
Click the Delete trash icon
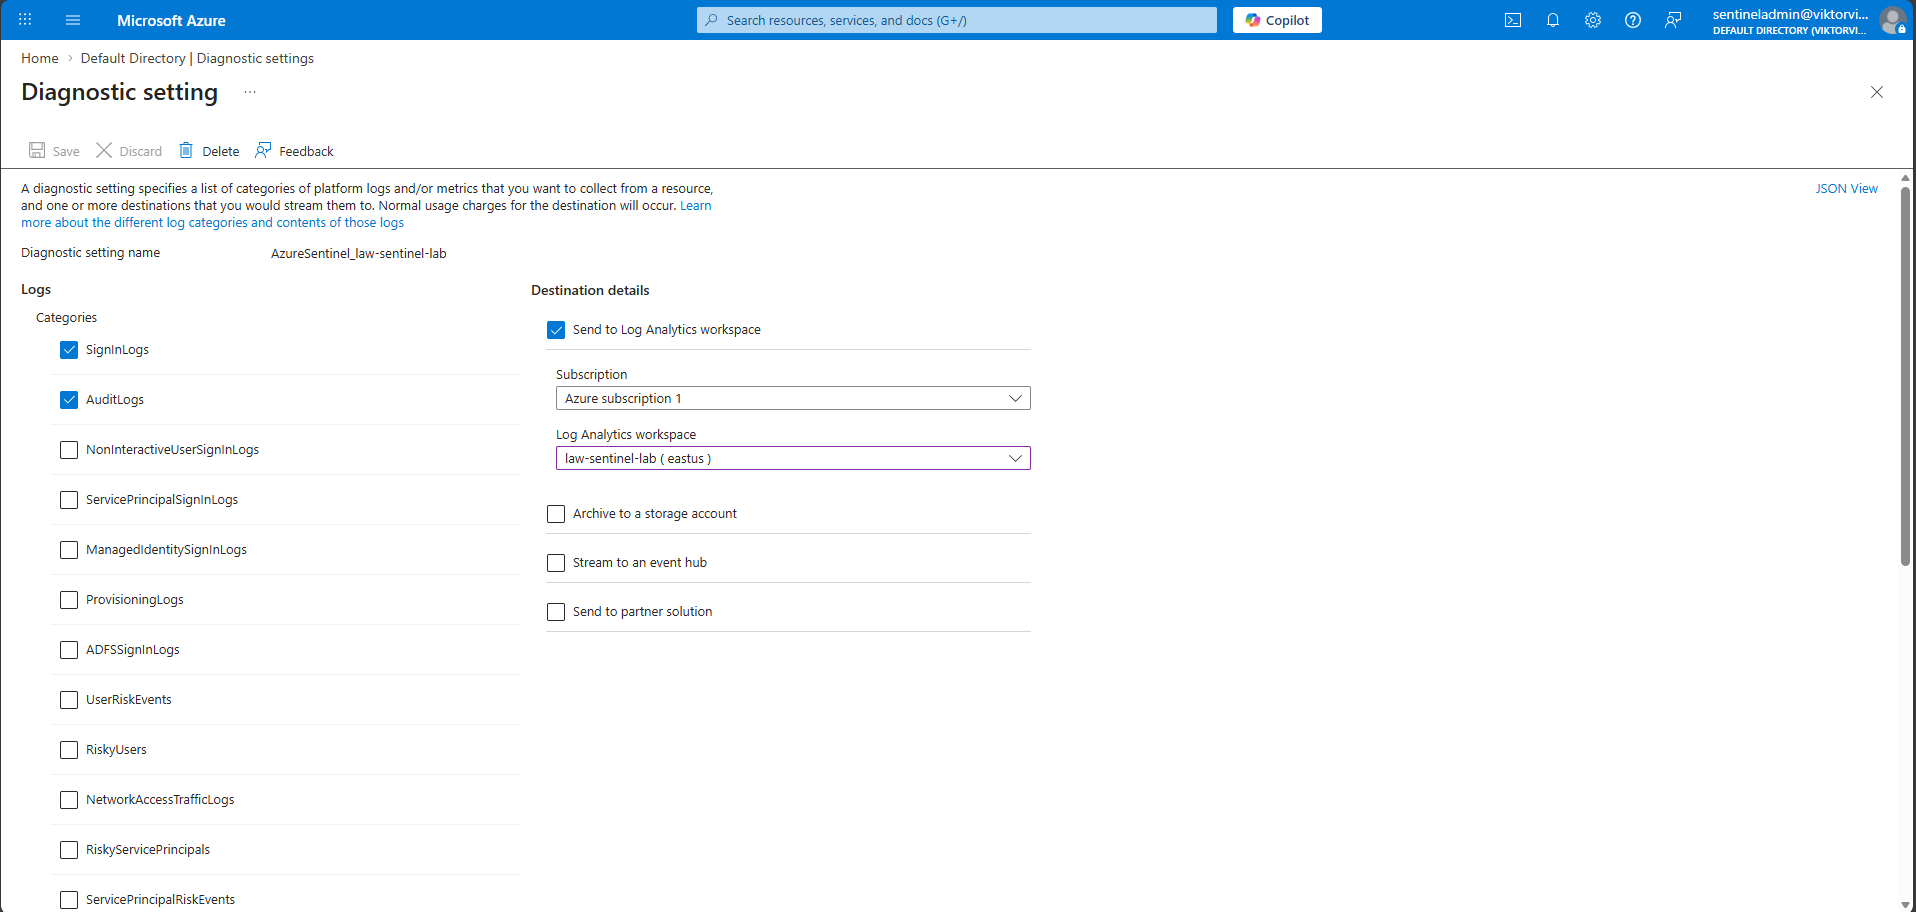186,151
